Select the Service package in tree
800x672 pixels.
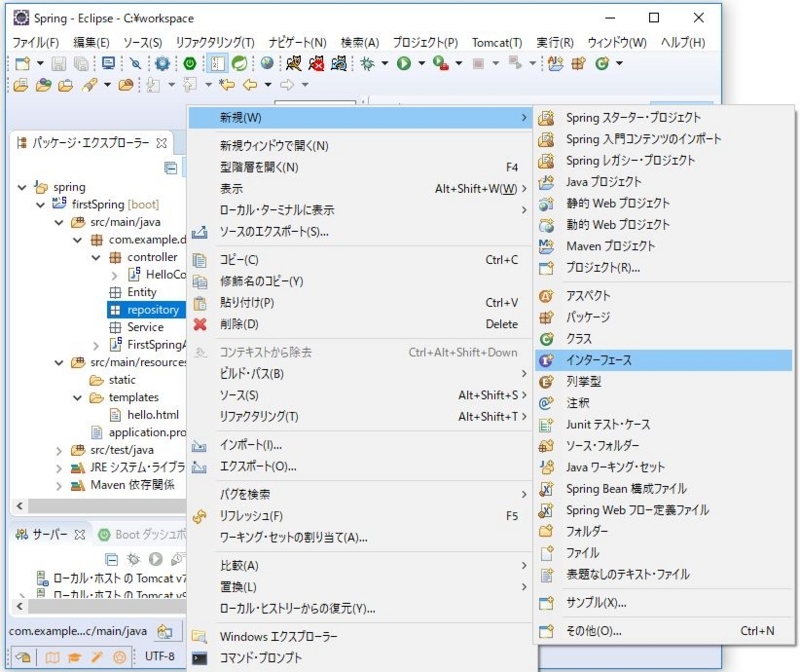click(145, 327)
